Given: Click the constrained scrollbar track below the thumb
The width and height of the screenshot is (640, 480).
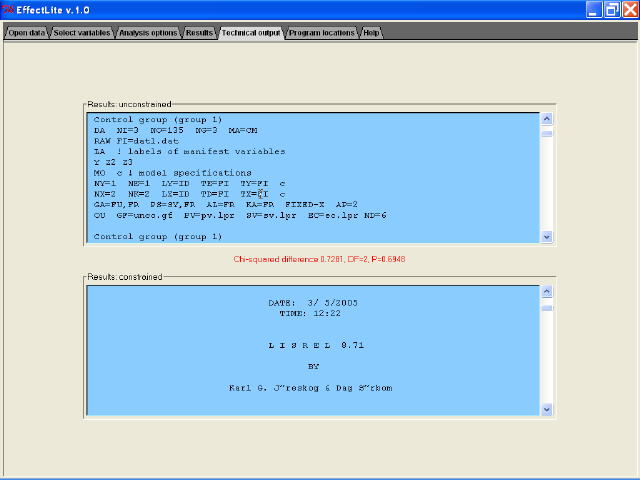Looking at the screenshot, I should click(546, 360).
